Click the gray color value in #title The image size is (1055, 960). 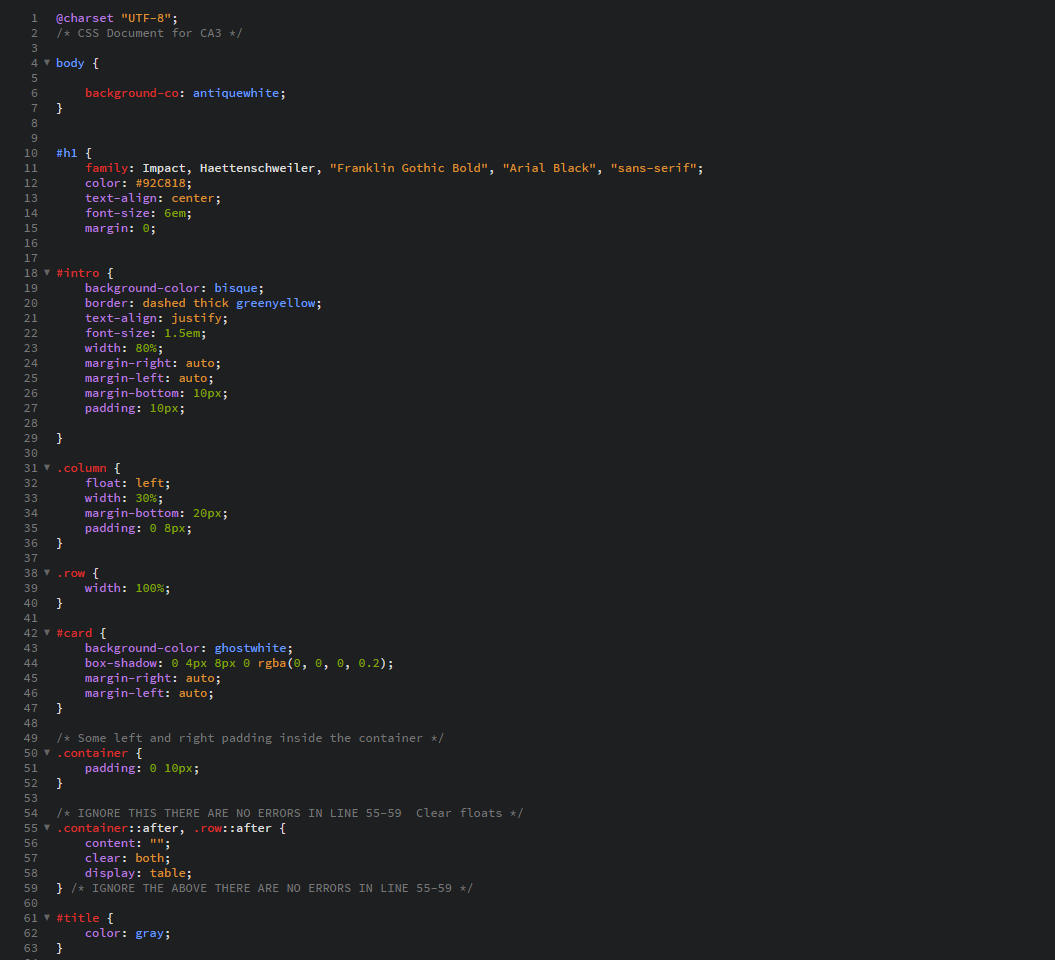coord(150,933)
